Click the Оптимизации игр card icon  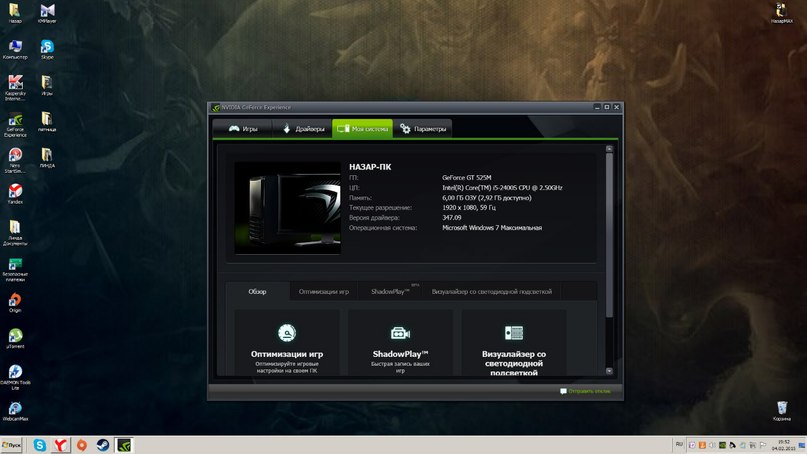click(x=287, y=333)
